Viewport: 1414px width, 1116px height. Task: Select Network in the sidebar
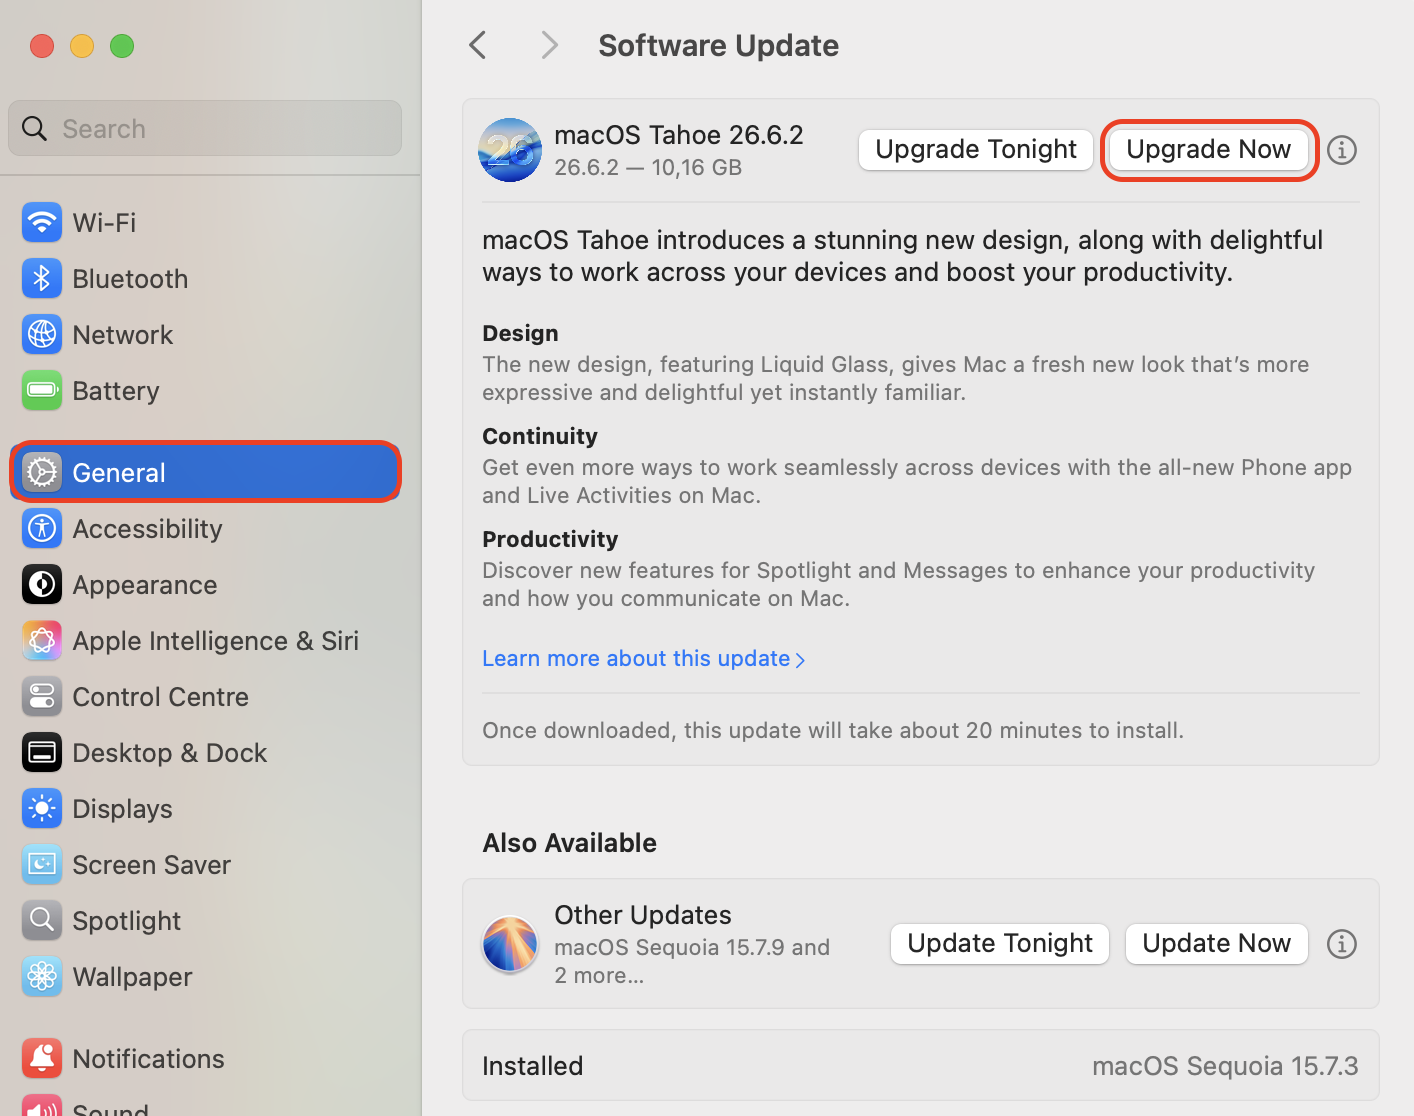(x=206, y=334)
